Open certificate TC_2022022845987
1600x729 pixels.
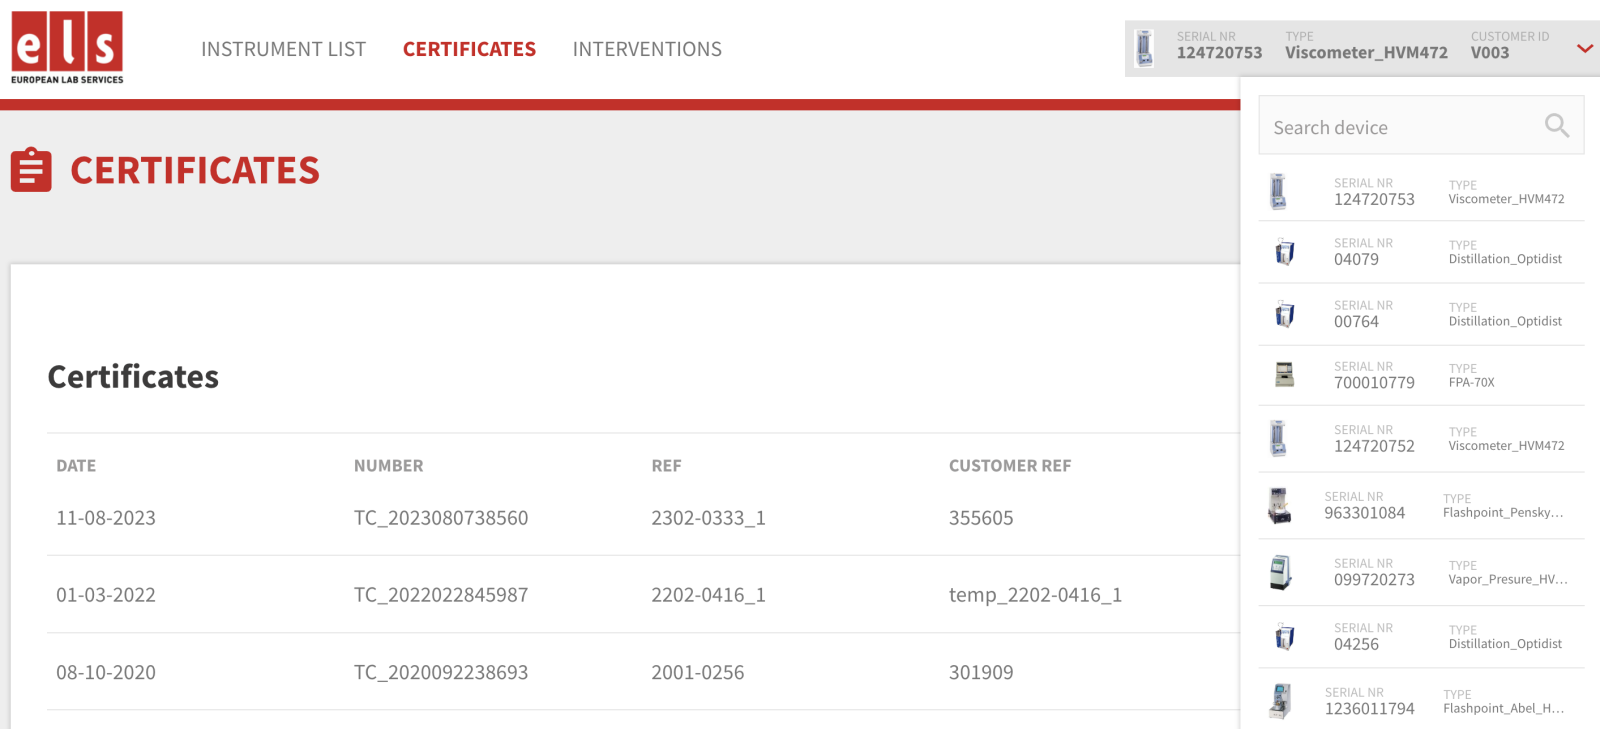coord(440,595)
